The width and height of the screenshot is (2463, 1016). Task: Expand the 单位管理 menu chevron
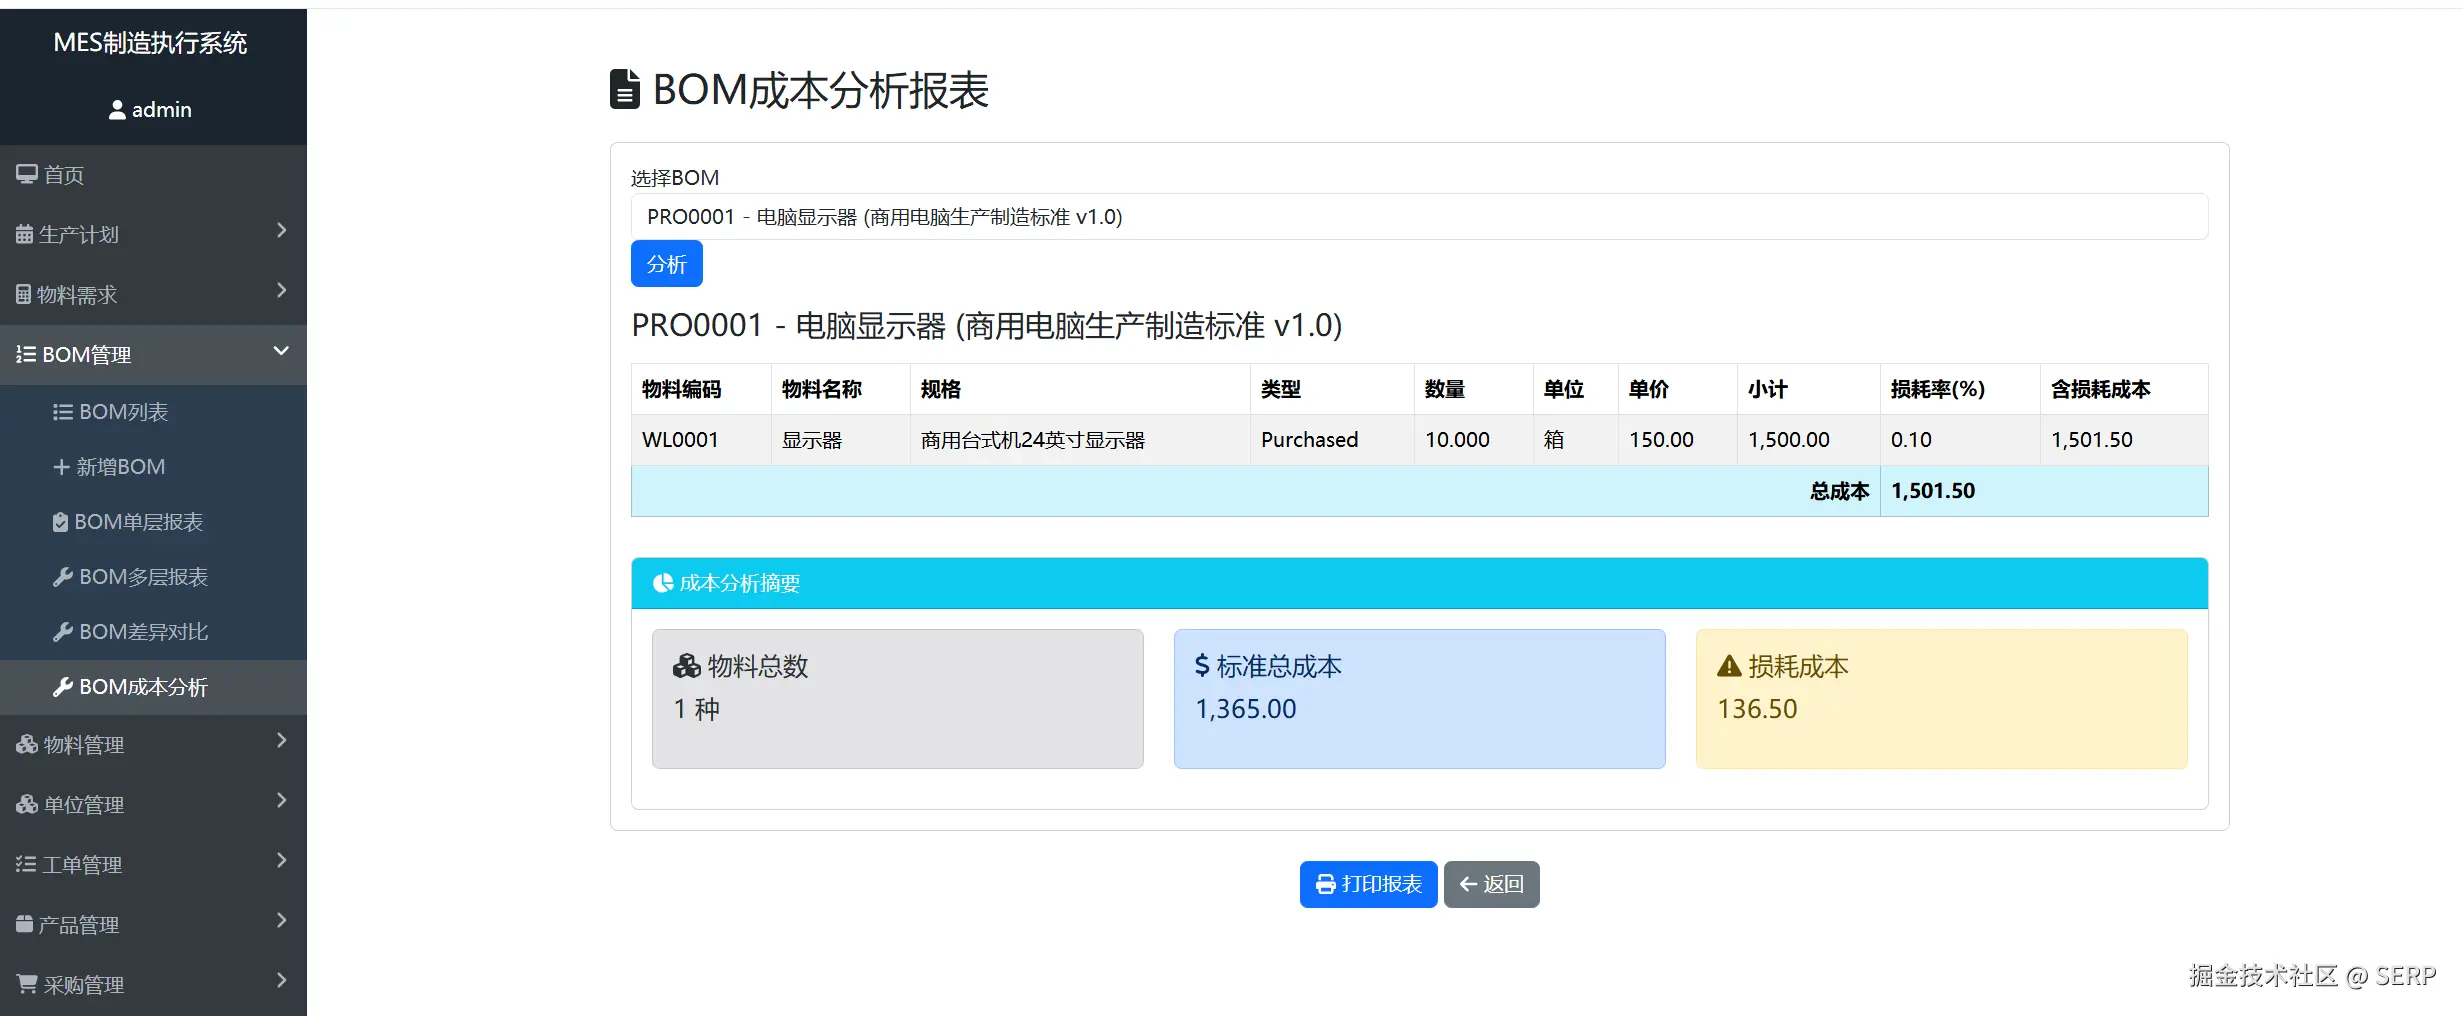(x=281, y=801)
